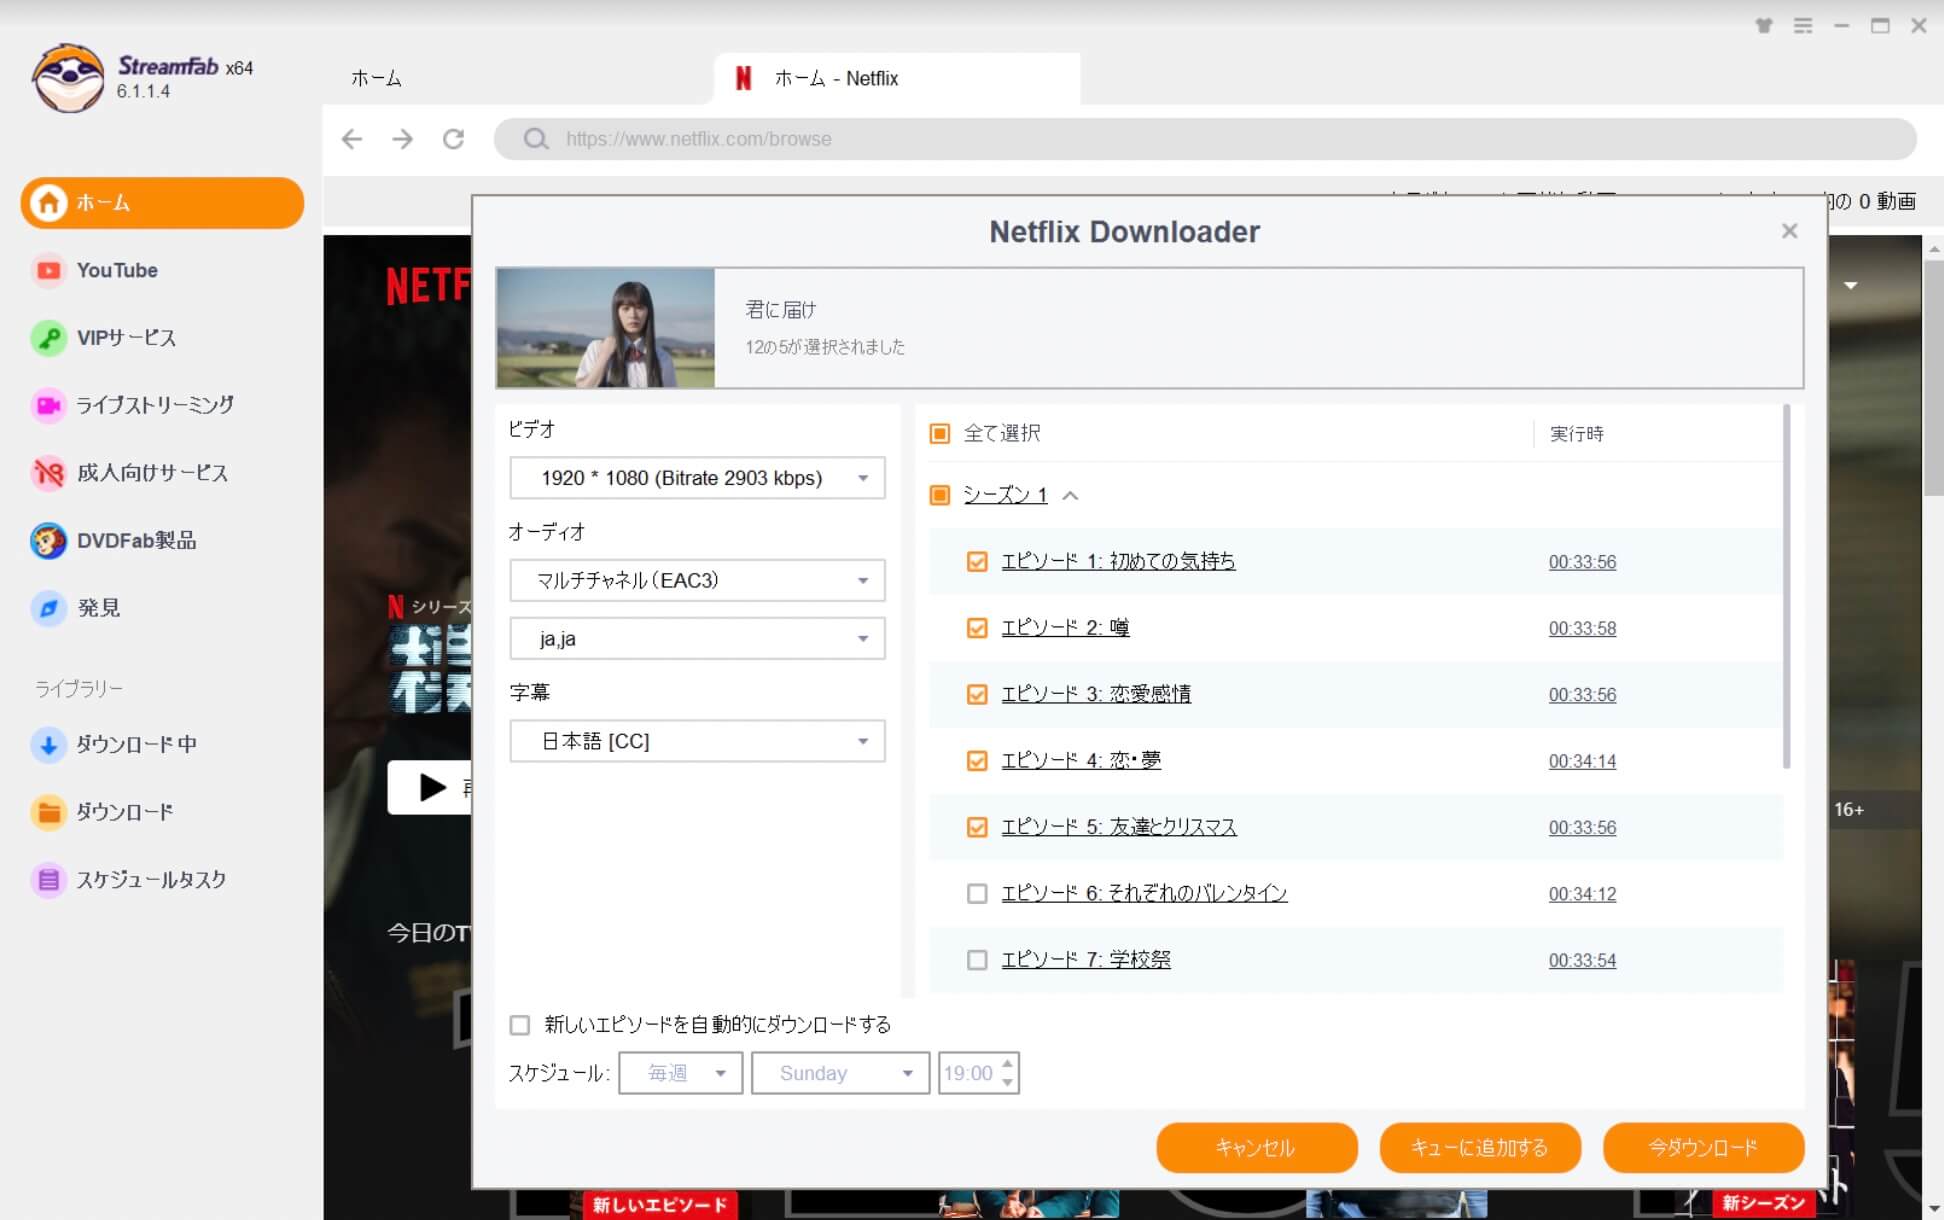Click the シーズン 1 link

pyautogui.click(x=1005, y=495)
